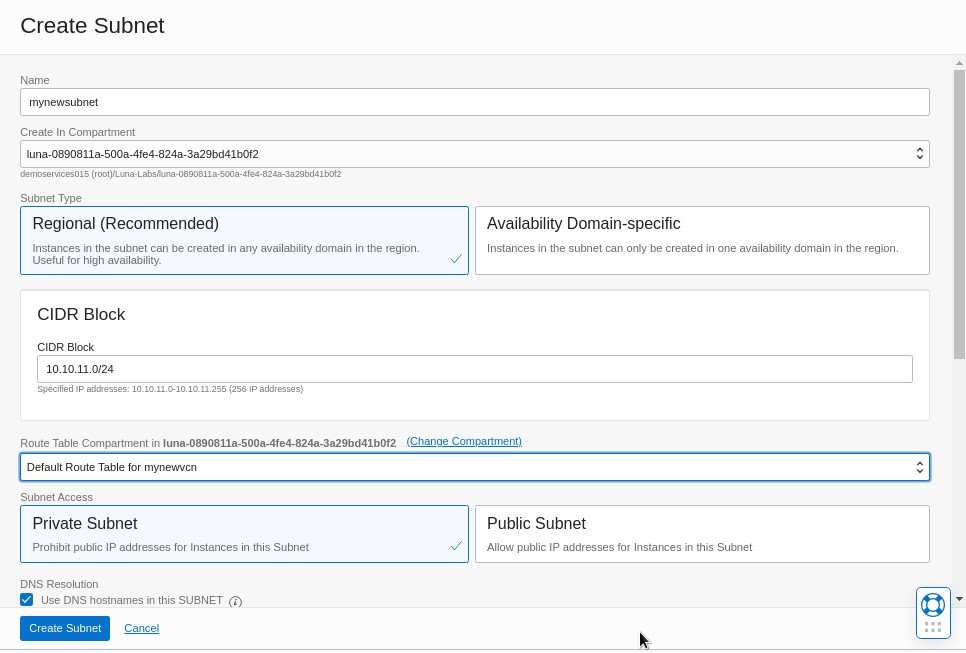Click the Create Subnet button
This screenshot has width=966, height=653.
point(64,628)
